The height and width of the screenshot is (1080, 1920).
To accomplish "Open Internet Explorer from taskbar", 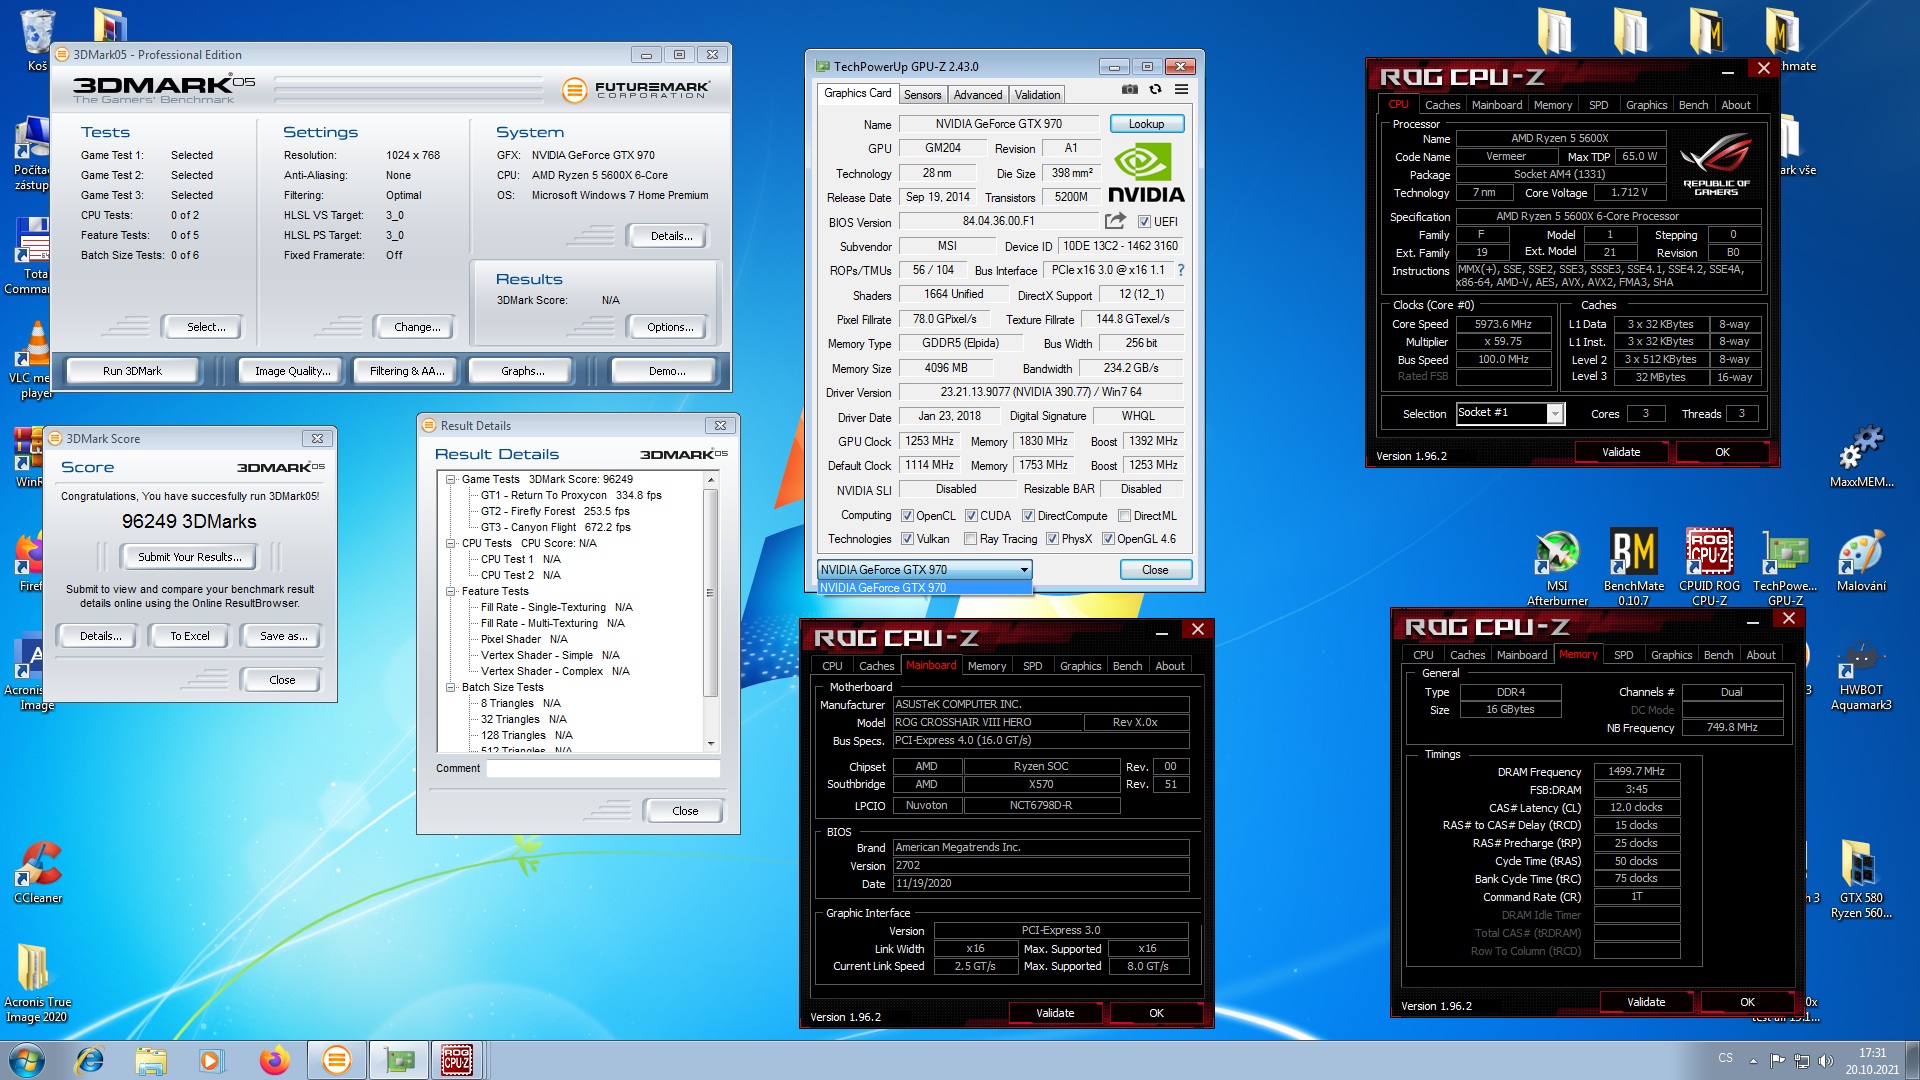I will click(90, 1060).
